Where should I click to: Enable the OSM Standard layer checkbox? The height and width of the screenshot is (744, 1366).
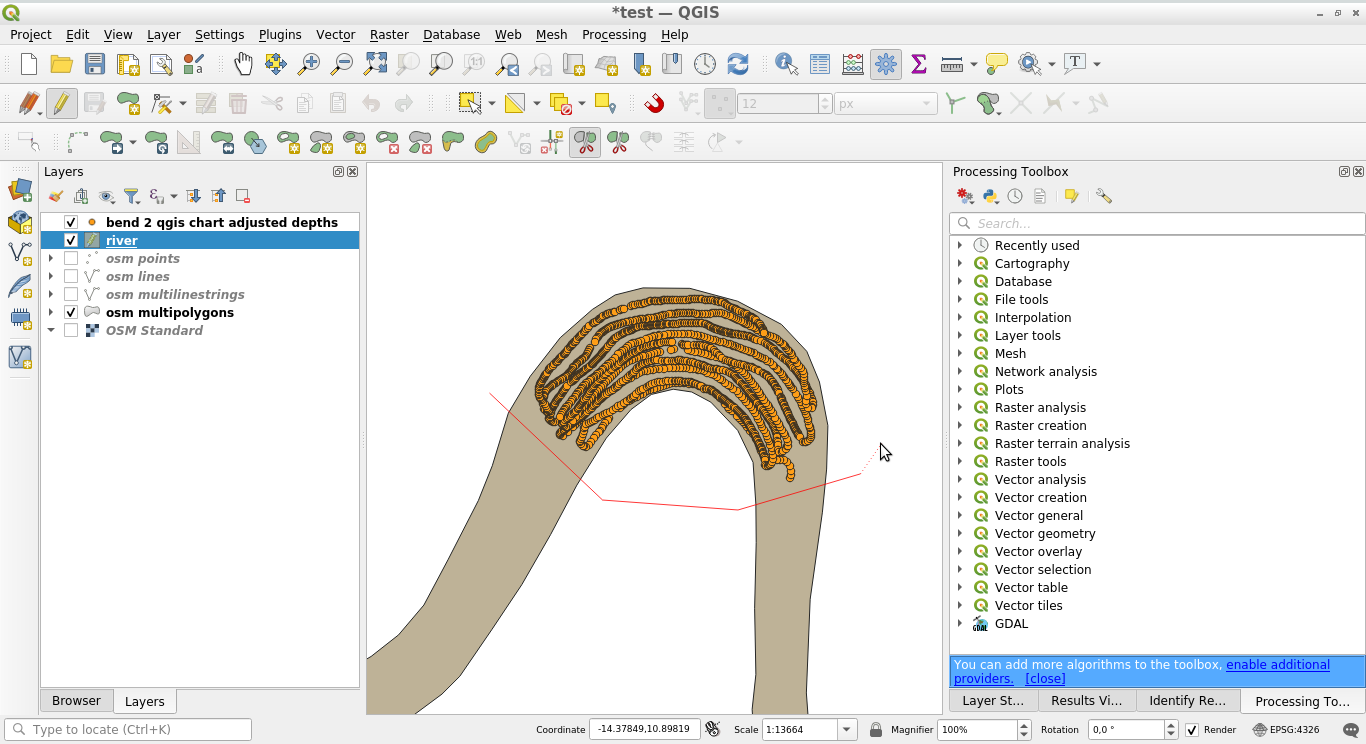click(71, 330)
